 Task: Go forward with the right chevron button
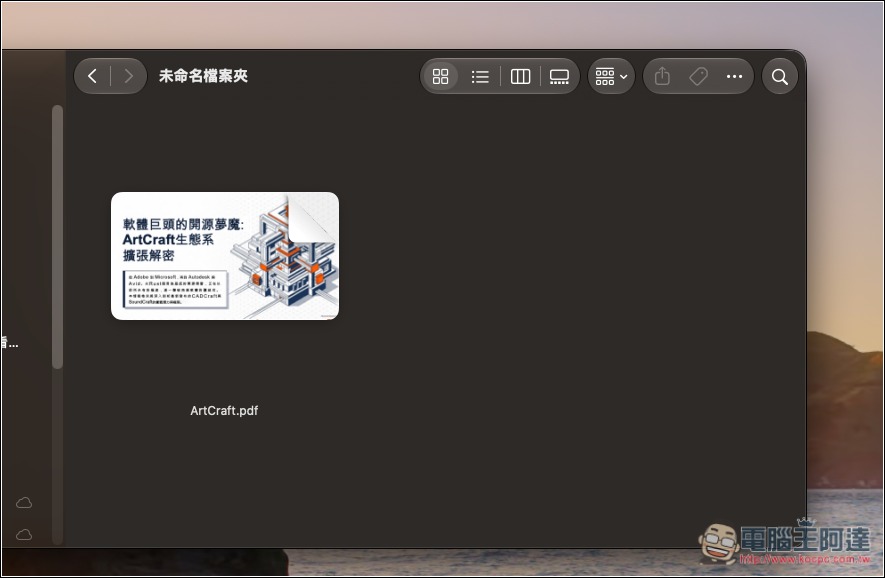(128, 76)
